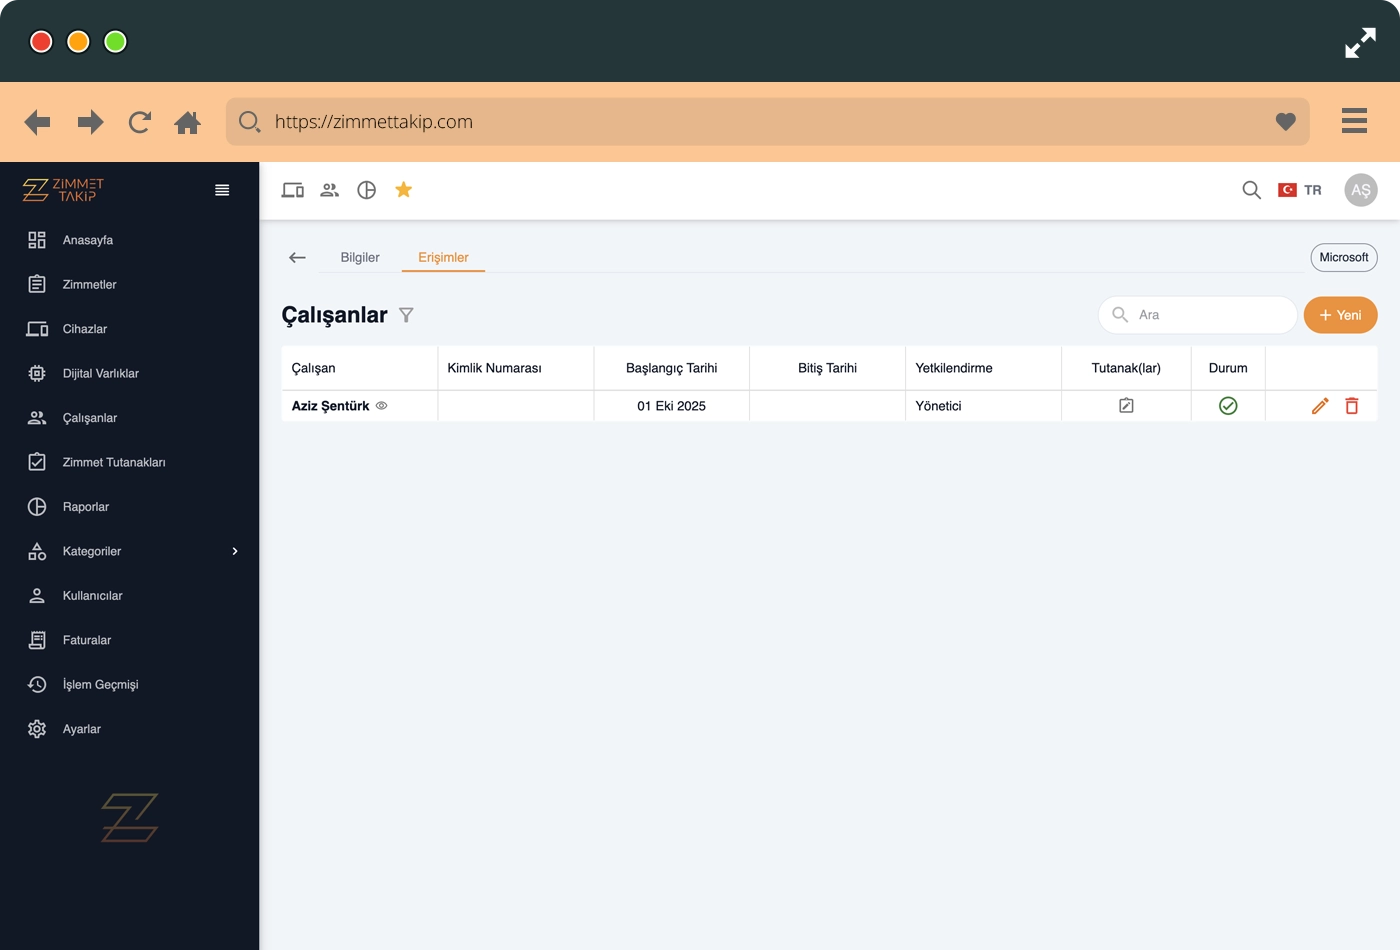Switch to the Bilgiler tab
Screen dimensions: 1400x950
(x=360, y=257)
